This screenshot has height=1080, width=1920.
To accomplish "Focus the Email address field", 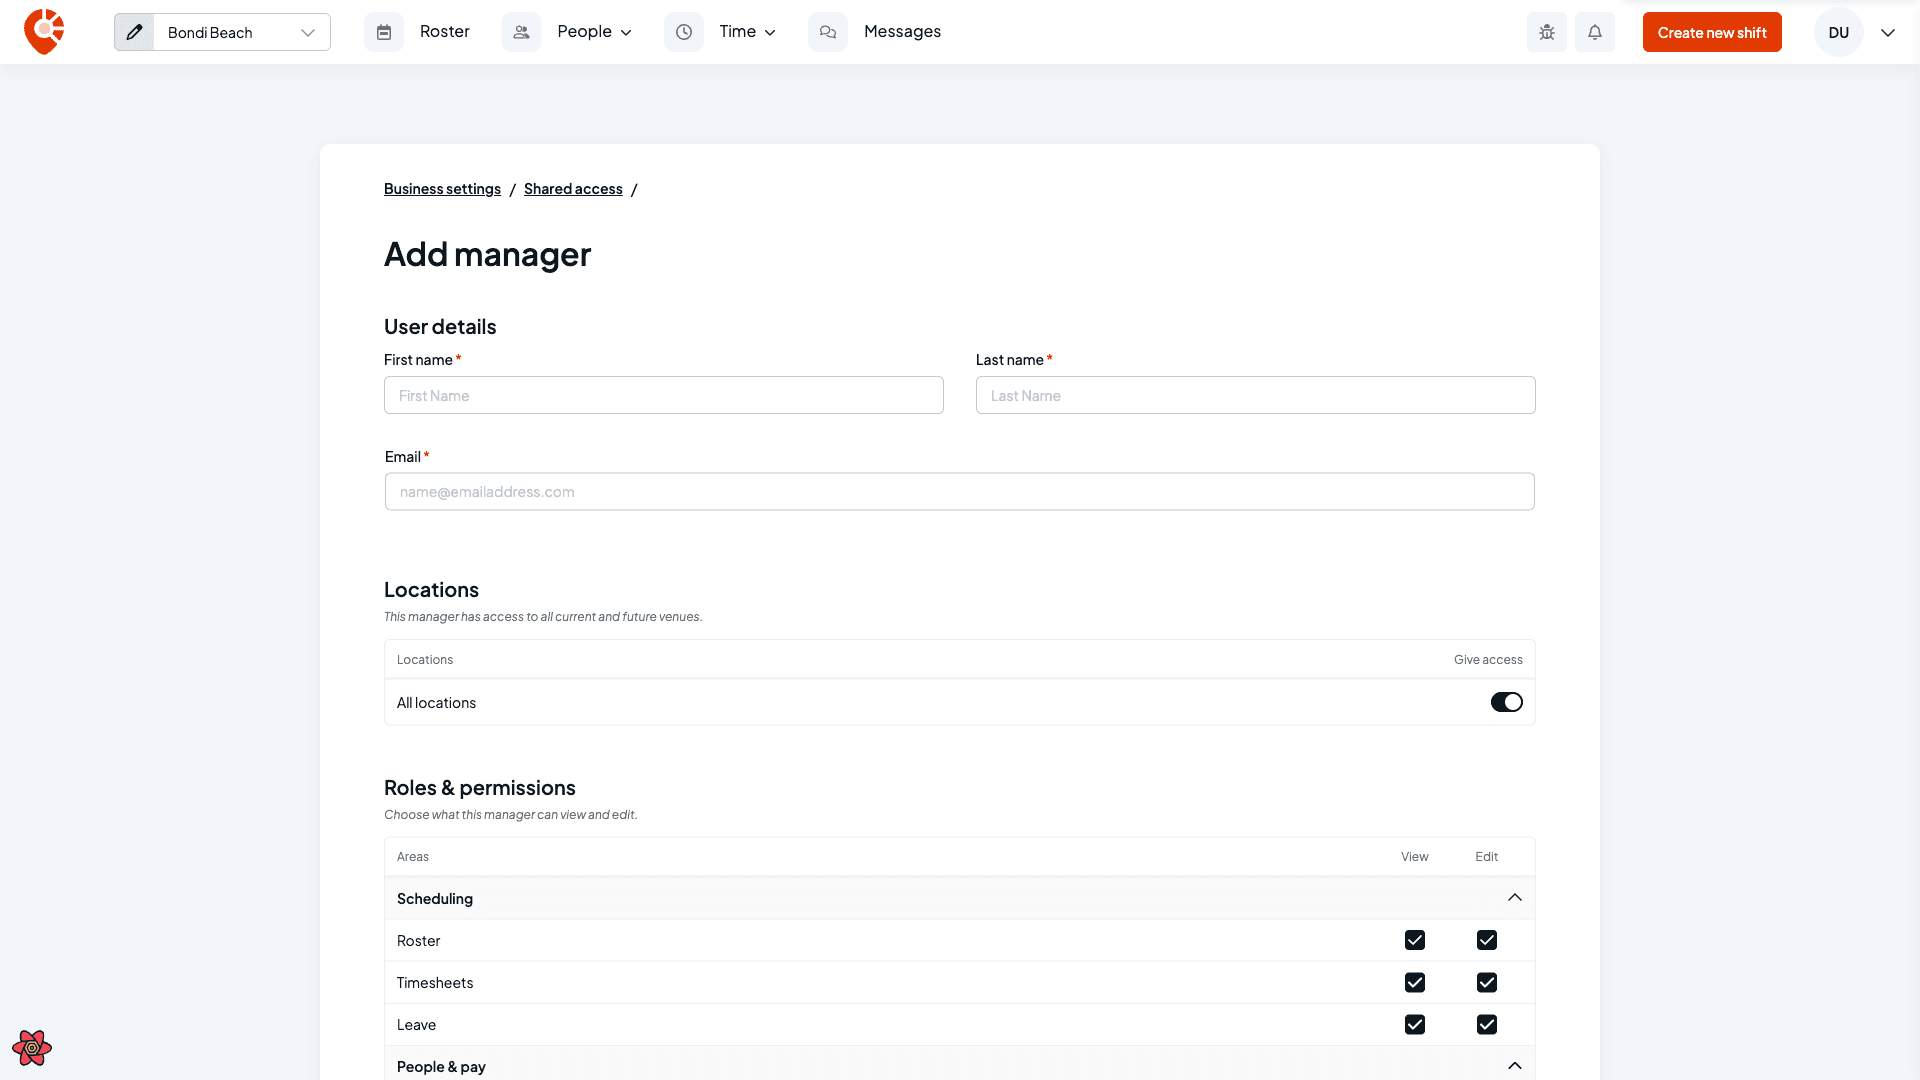I will pyautogui.click(x=960, y=492).
